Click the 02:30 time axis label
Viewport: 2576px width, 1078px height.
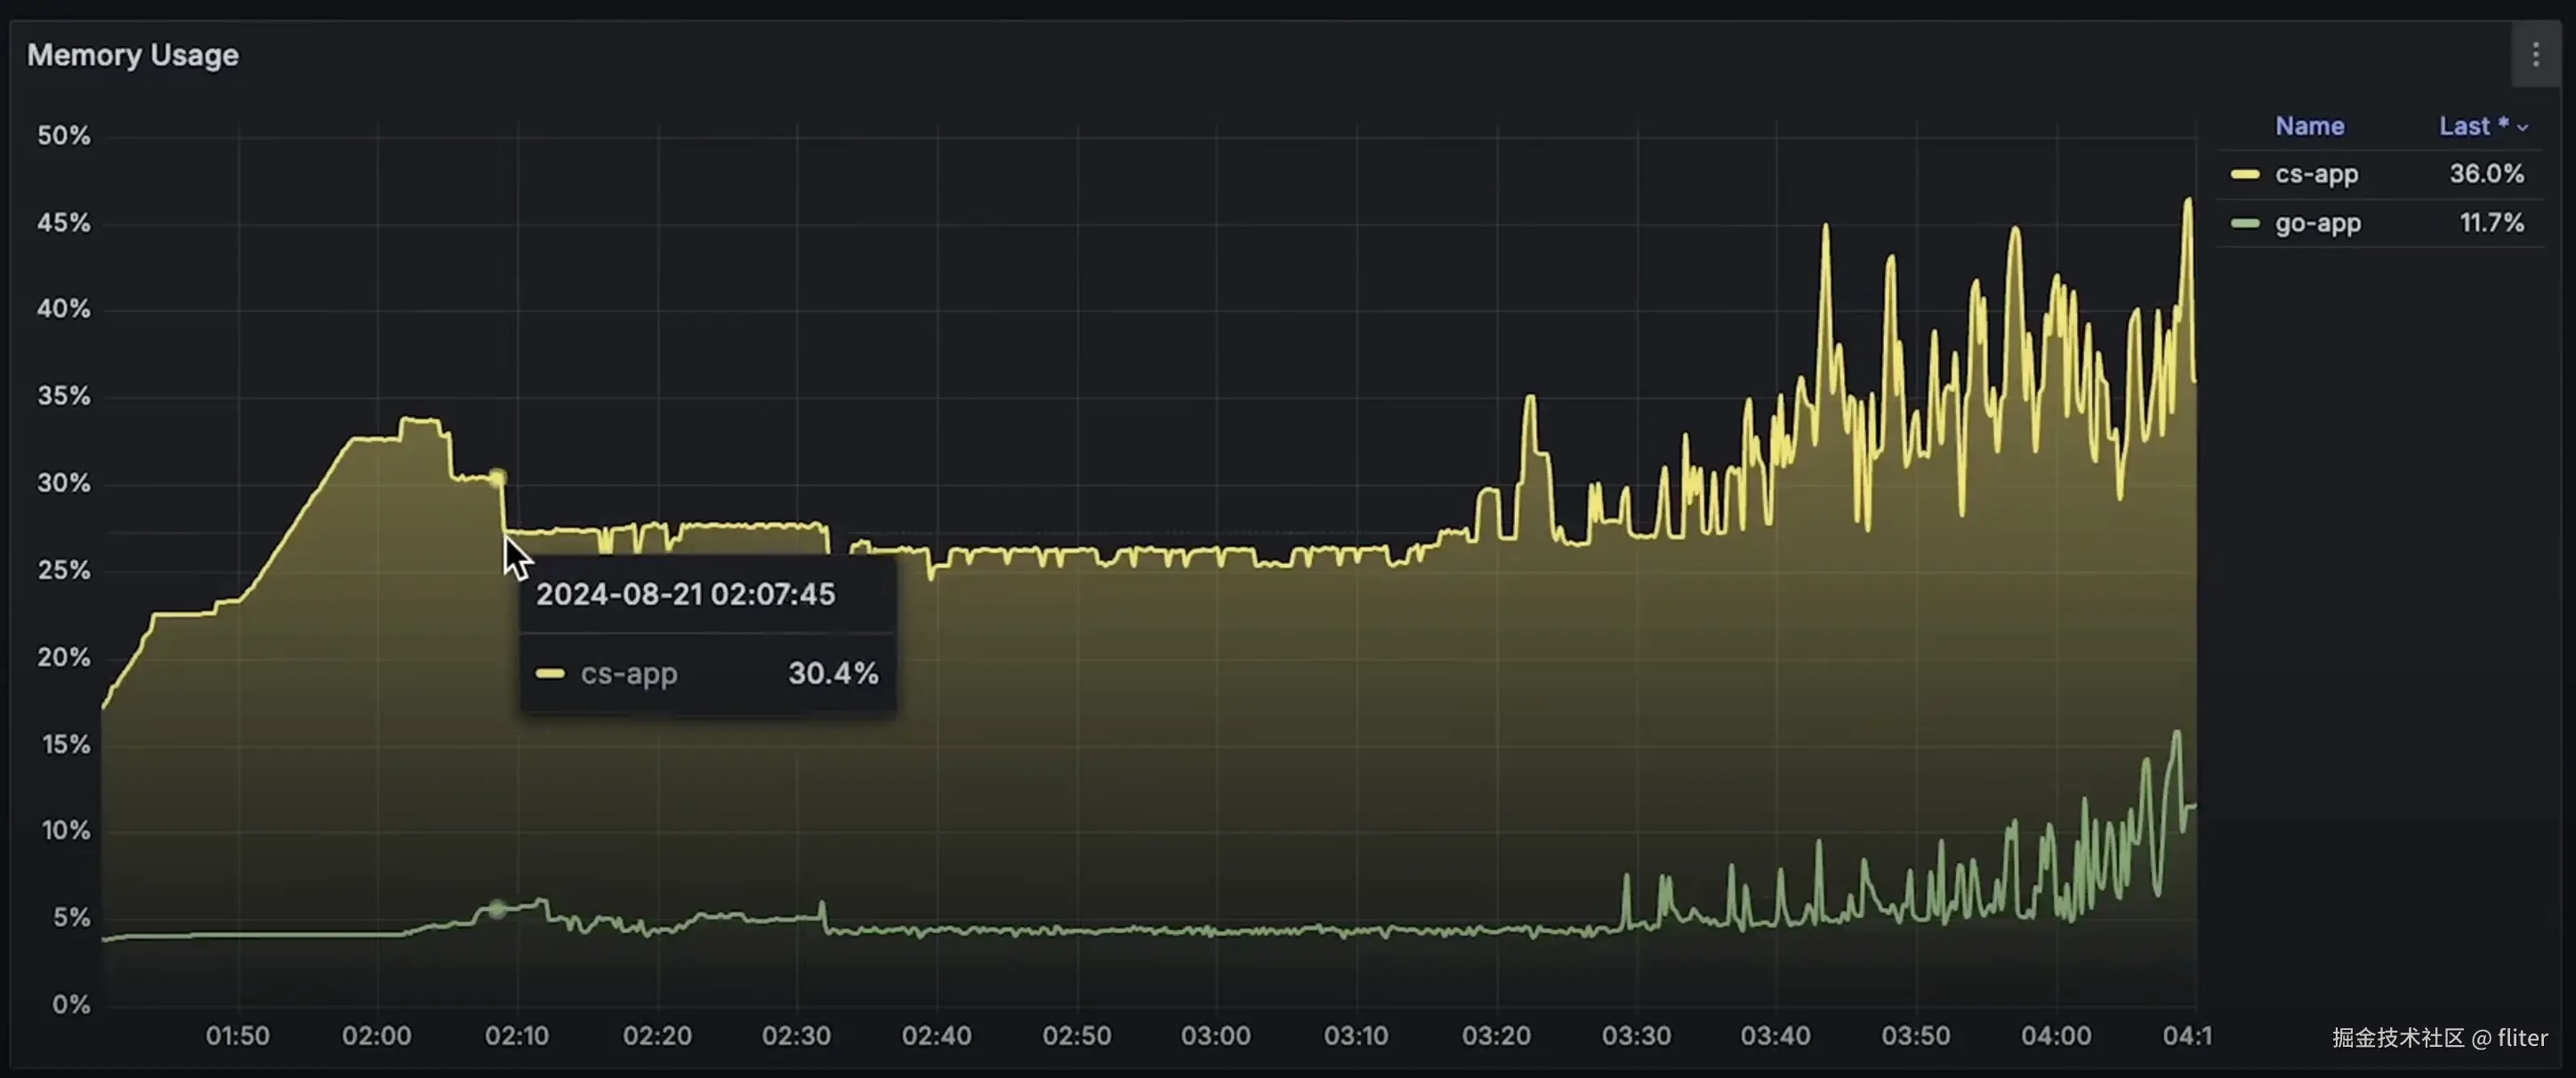796,1036
